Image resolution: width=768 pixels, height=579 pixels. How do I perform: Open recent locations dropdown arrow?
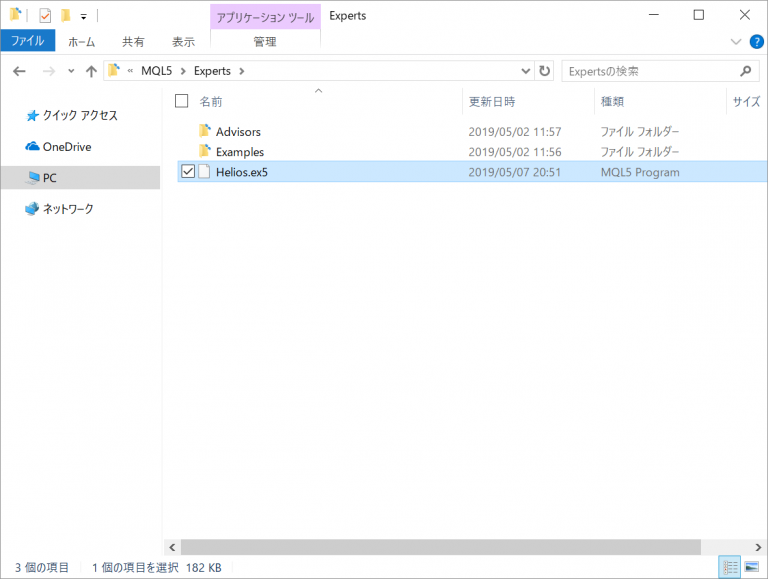pos(70,71)
